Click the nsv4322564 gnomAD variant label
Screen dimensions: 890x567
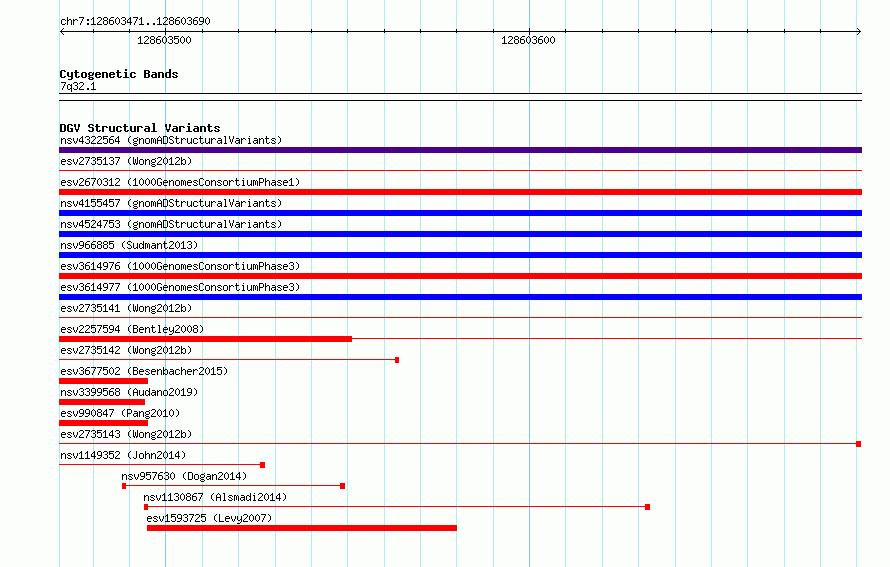coord(171,140)
